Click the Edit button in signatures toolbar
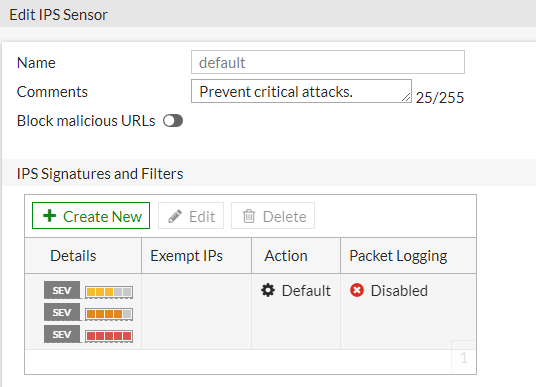Viewport: 536px width, 387px height. tap(191, 216)
